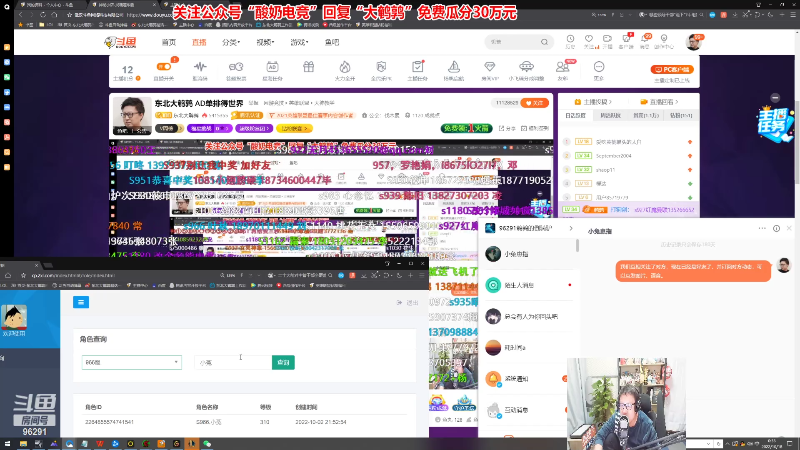This screenshot has height=450, width=800.
Task: Click the camera-link icon in streamer toolbar
Action: coord(236,67)
